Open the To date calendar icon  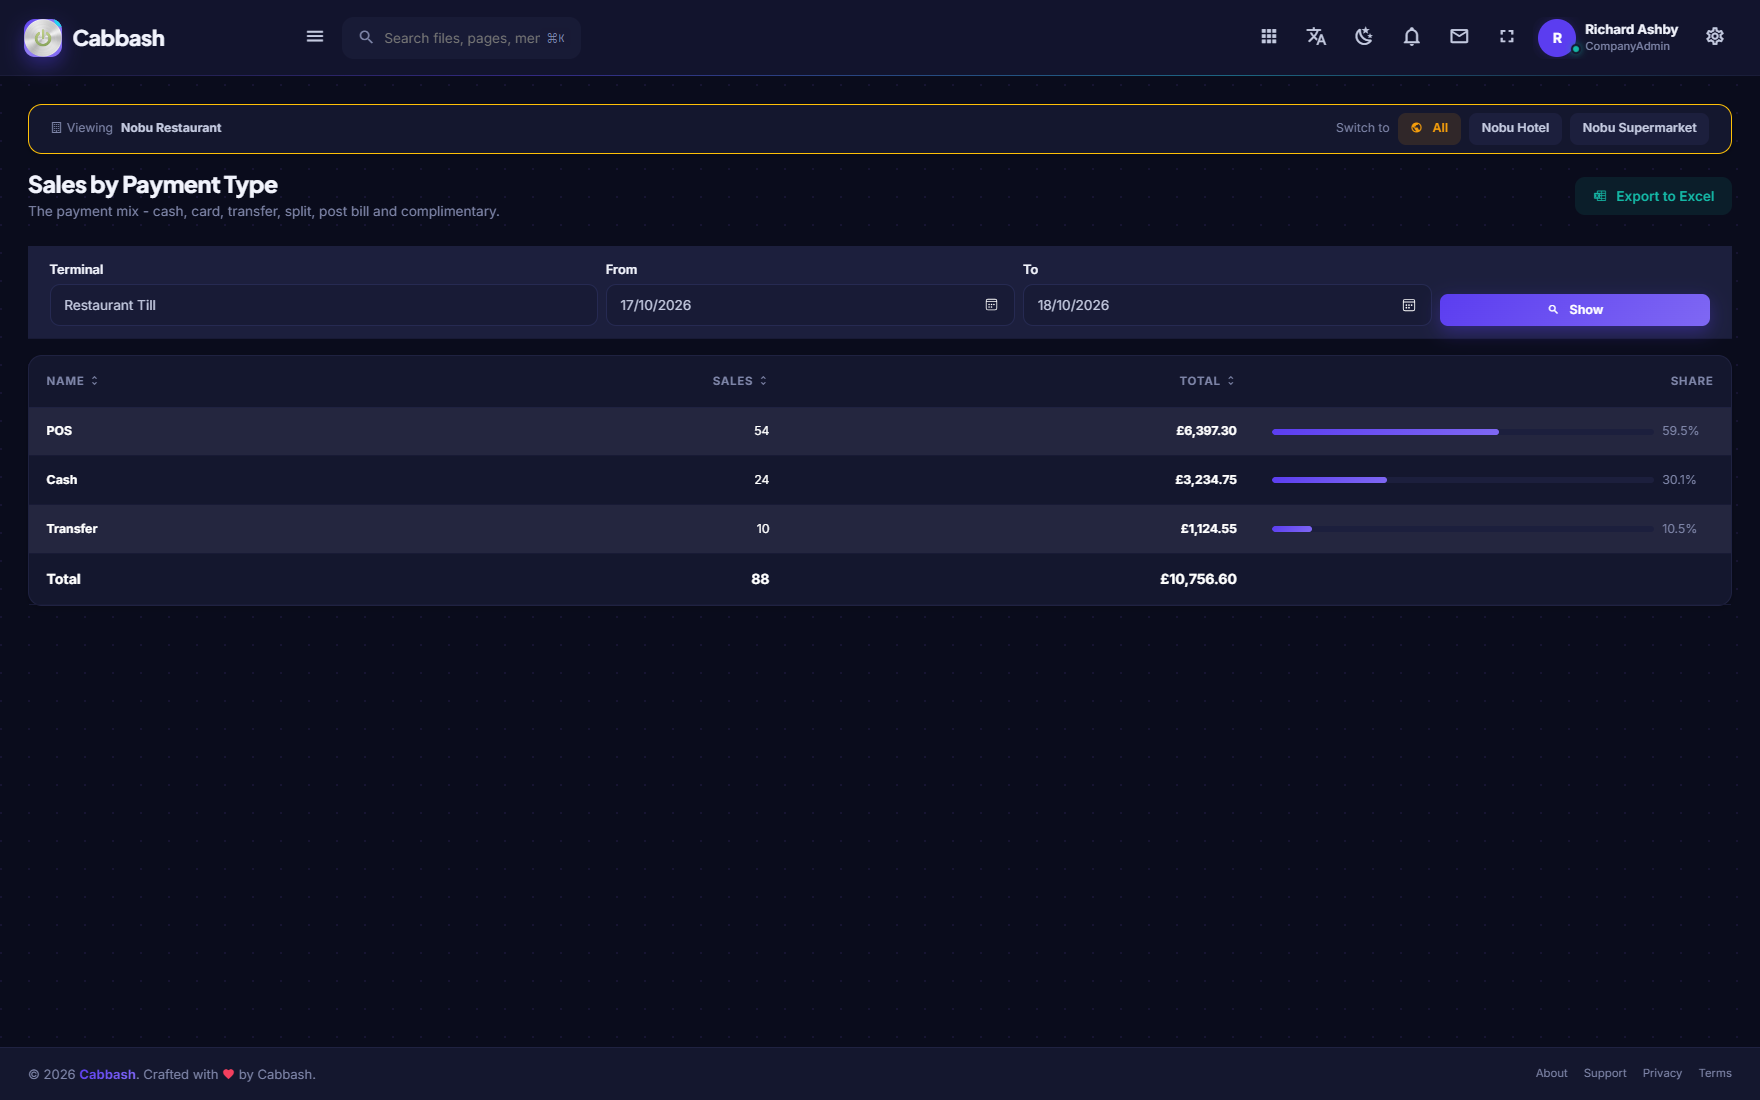tap(1409, 305)
